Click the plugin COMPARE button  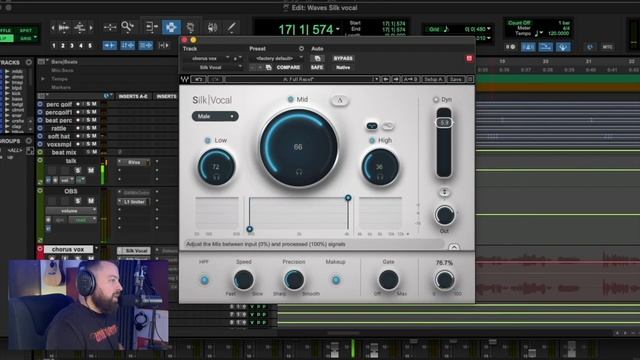click(288, 67)
